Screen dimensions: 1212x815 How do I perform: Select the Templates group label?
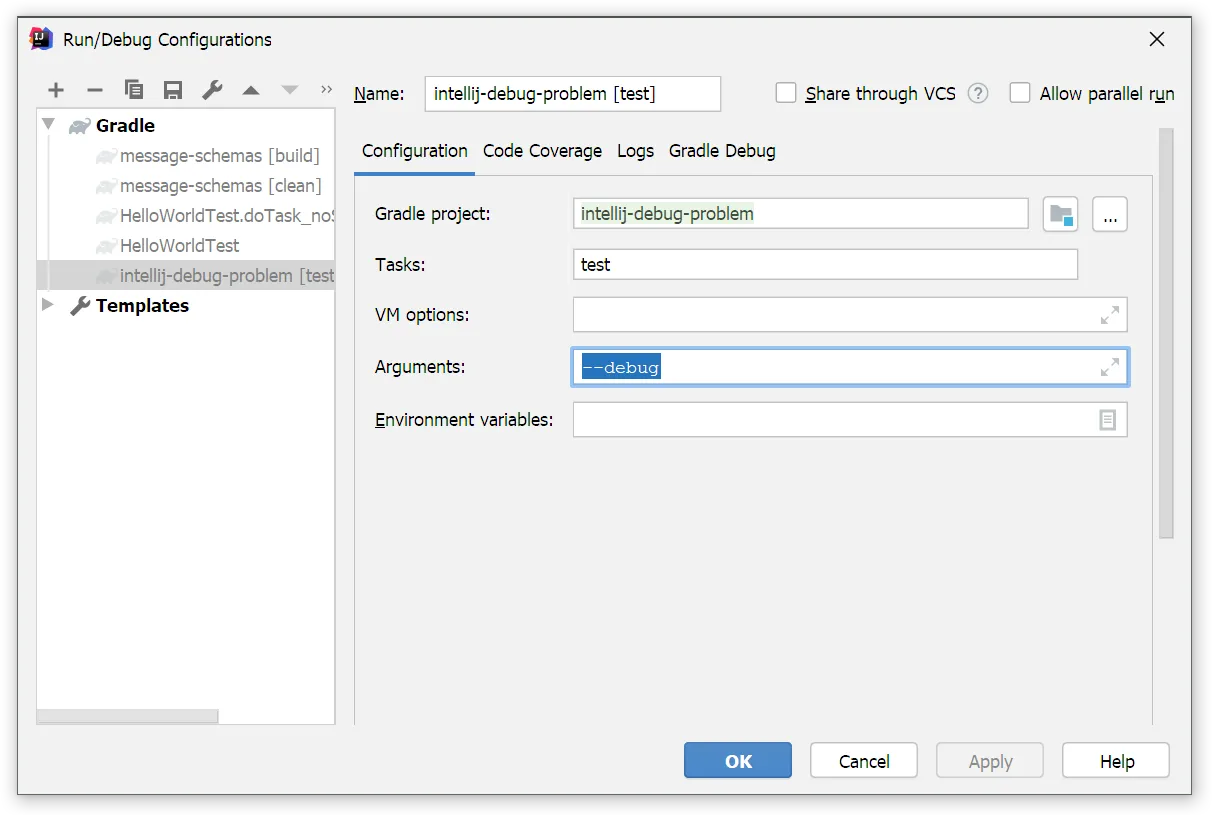[x=142, y=305]
